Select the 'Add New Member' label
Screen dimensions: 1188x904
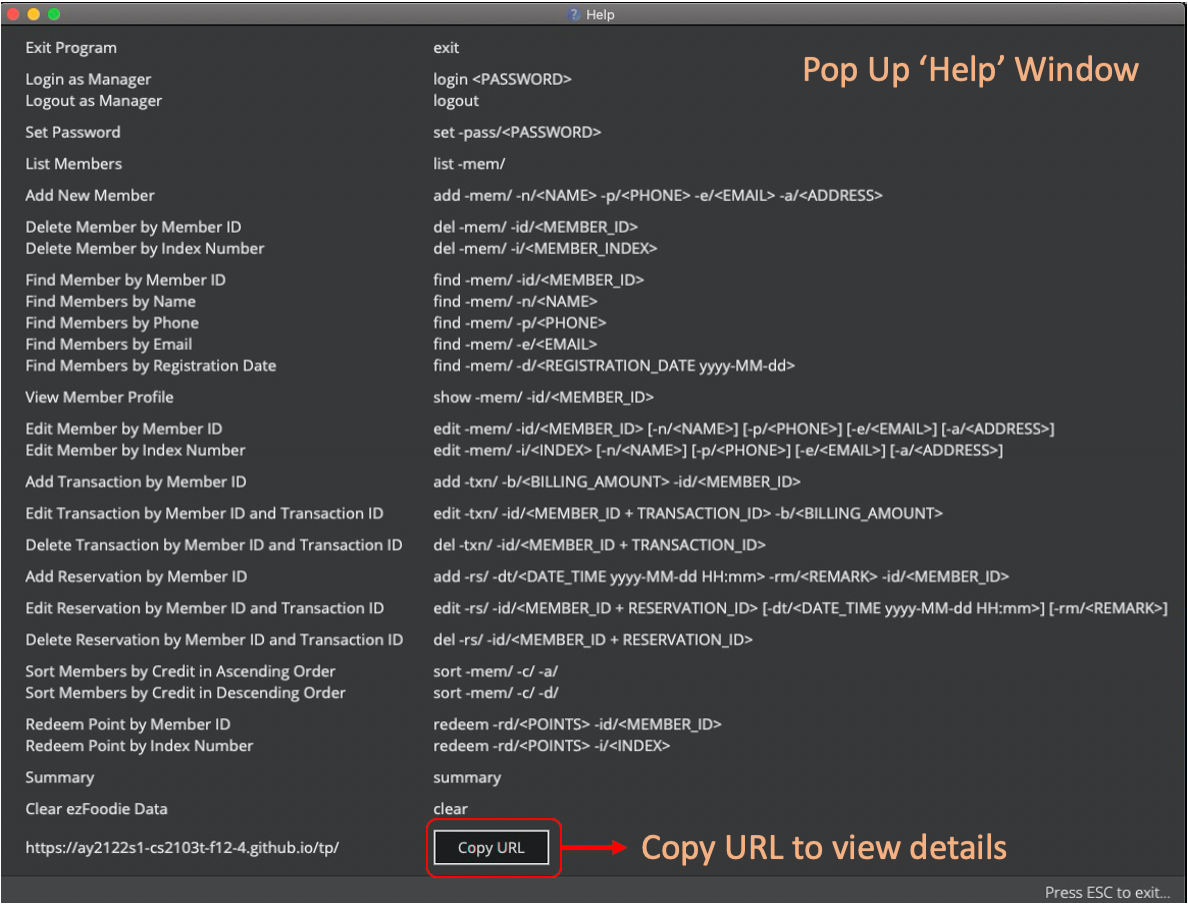point(90,195)
